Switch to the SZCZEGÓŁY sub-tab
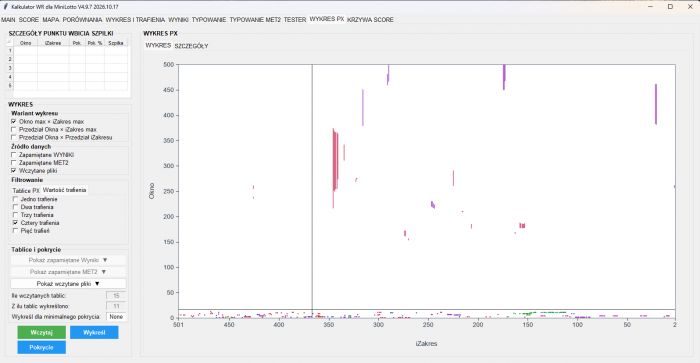This screenshot has width=700, height=363. (x=191, y=46)
